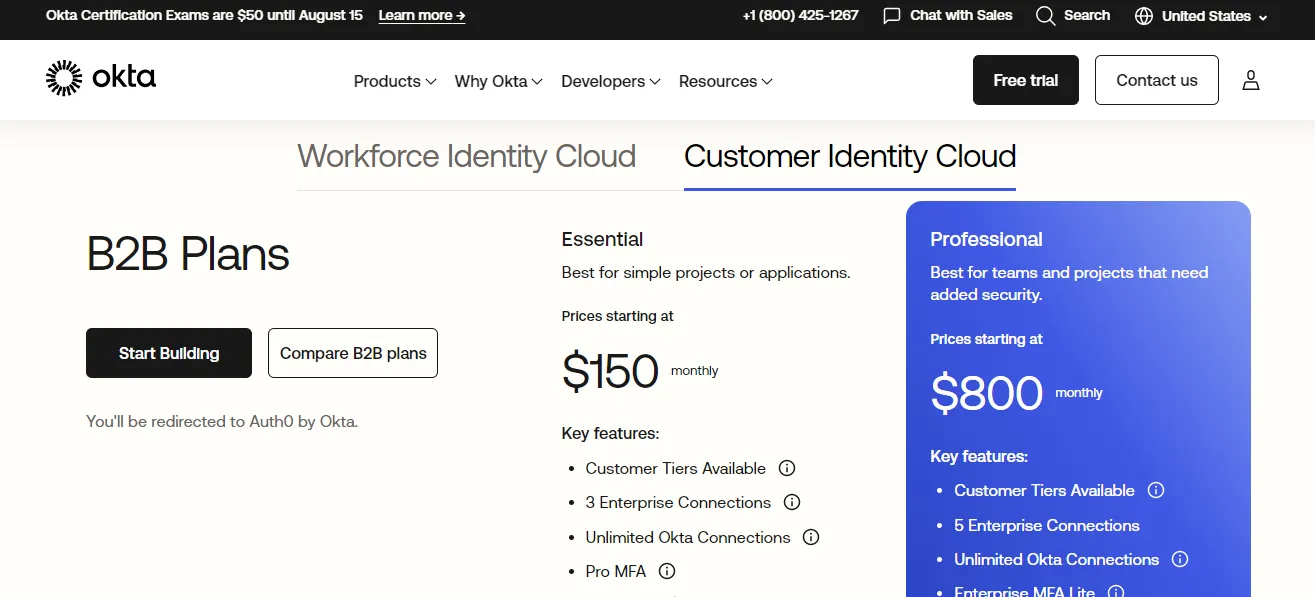
Task: Expand the Products menu
Action: pyautogui.click(x=395, y=81)
